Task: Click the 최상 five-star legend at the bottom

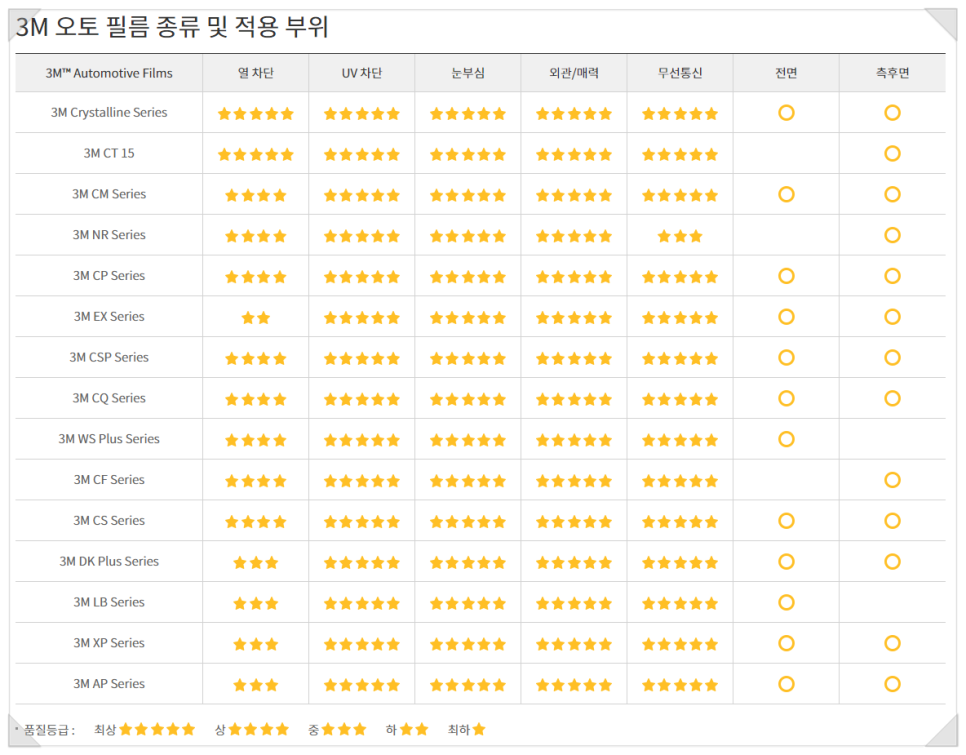Action: coord(157,729)
